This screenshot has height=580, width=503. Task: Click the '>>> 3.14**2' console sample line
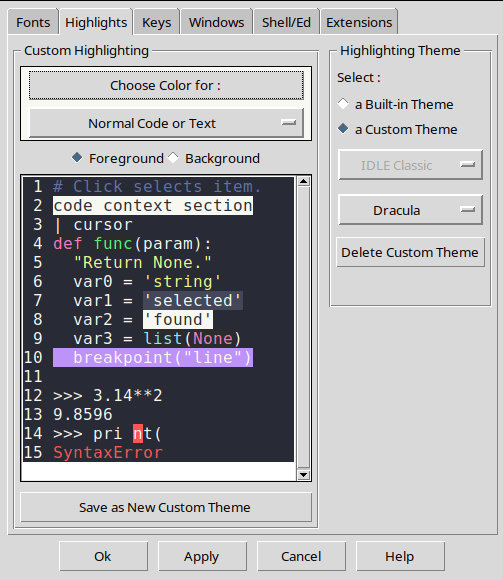(108, 395)
